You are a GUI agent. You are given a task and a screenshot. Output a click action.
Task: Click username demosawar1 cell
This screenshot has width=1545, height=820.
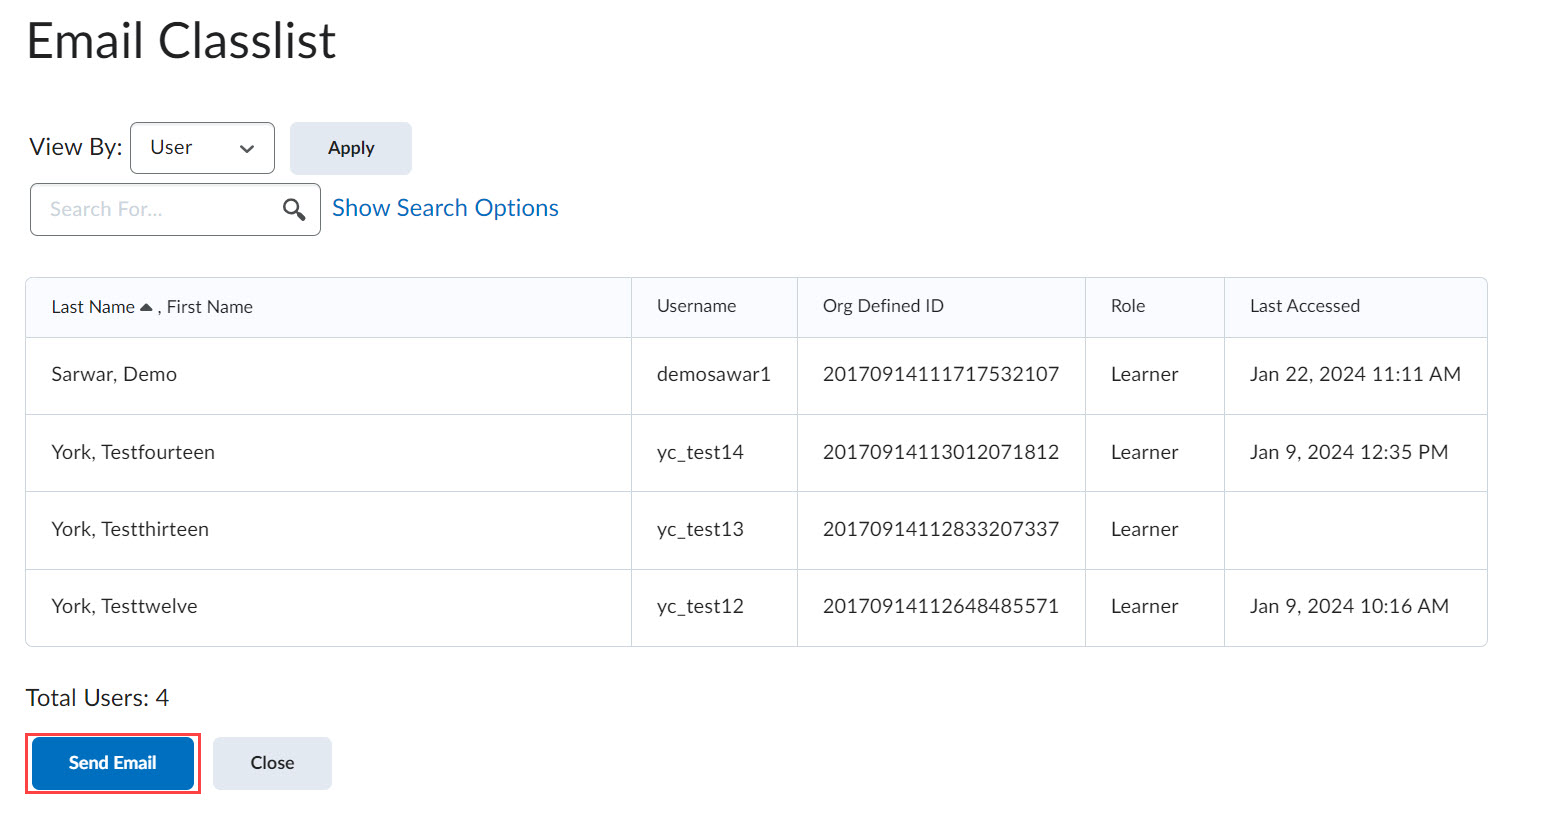click(x=713, y=374)
